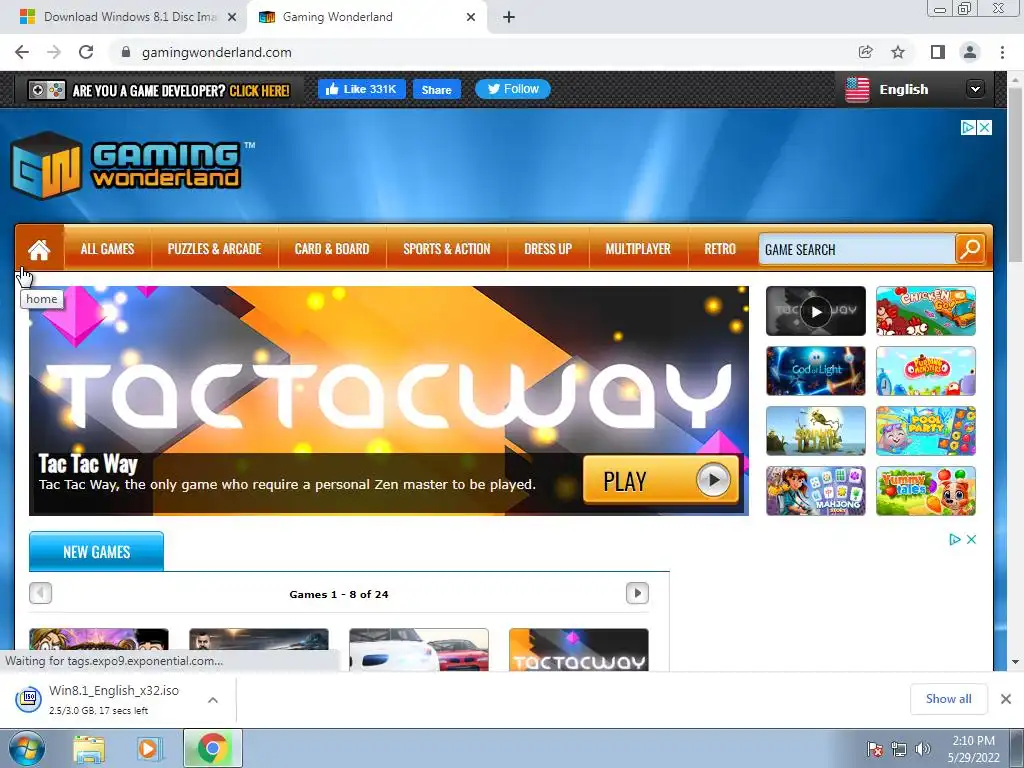Image resolution: width=1024 pixels, height=768 pixels.
Task: Open the RETRO category
Action: point(720,249)
